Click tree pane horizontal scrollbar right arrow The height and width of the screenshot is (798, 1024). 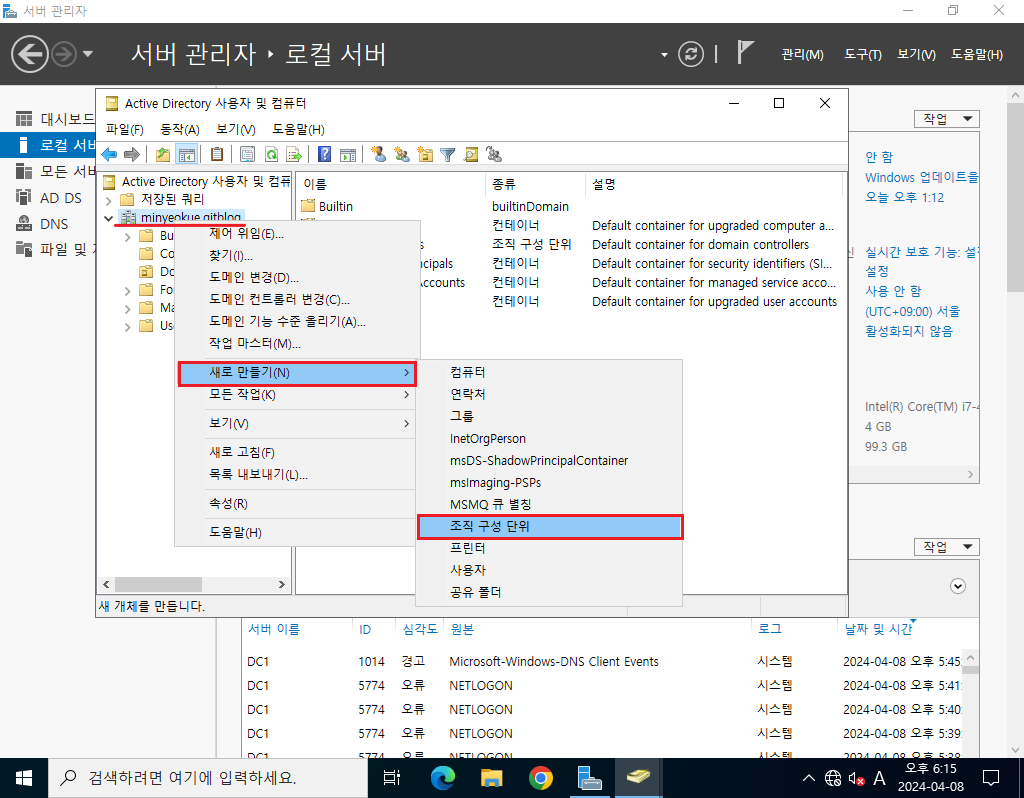[281, 584]
